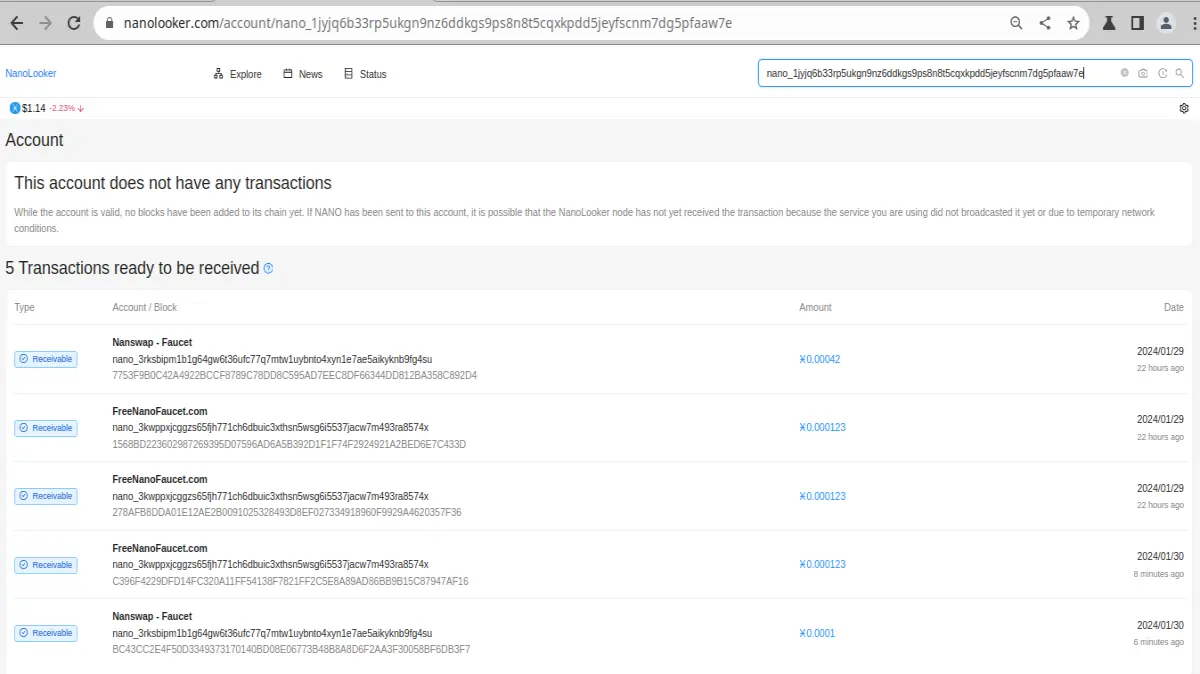Reload the page

click(x=74, y=23)
